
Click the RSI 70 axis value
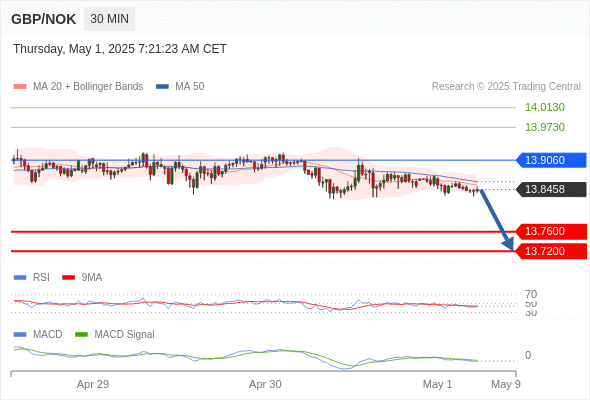pos(531,294)
